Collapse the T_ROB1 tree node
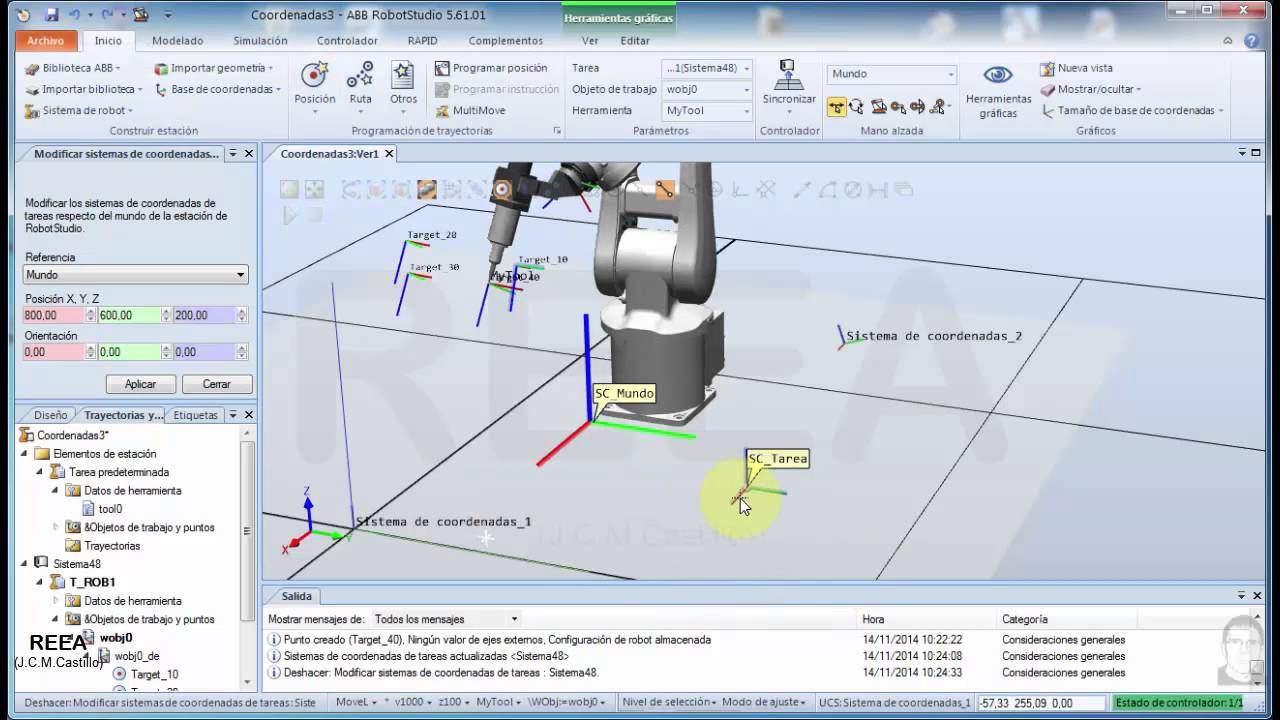 coord(40,582)
